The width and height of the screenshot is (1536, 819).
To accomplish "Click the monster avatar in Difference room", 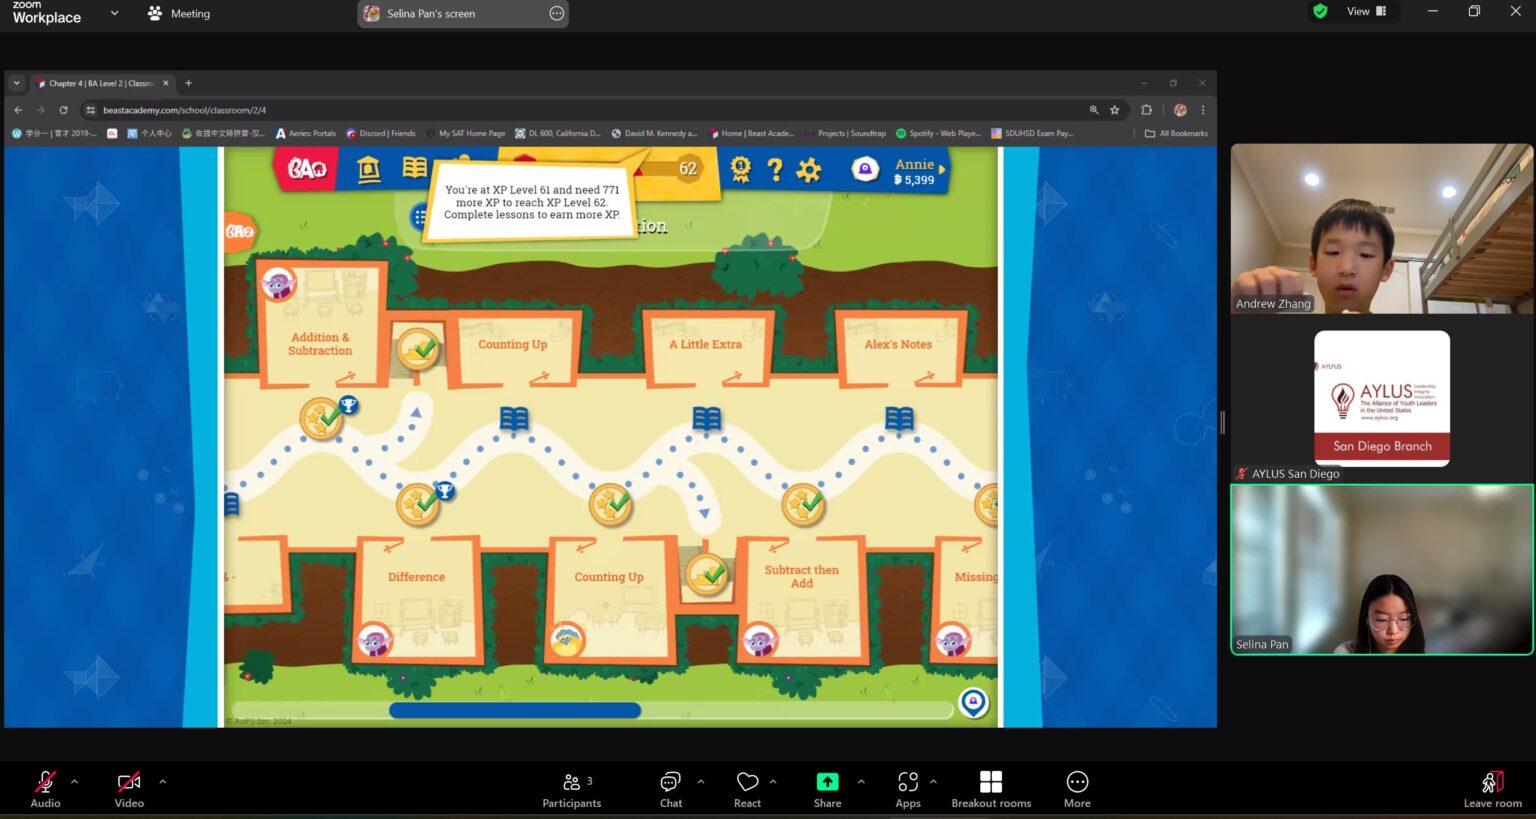I will pyautogui.click(x=375, y=640).
